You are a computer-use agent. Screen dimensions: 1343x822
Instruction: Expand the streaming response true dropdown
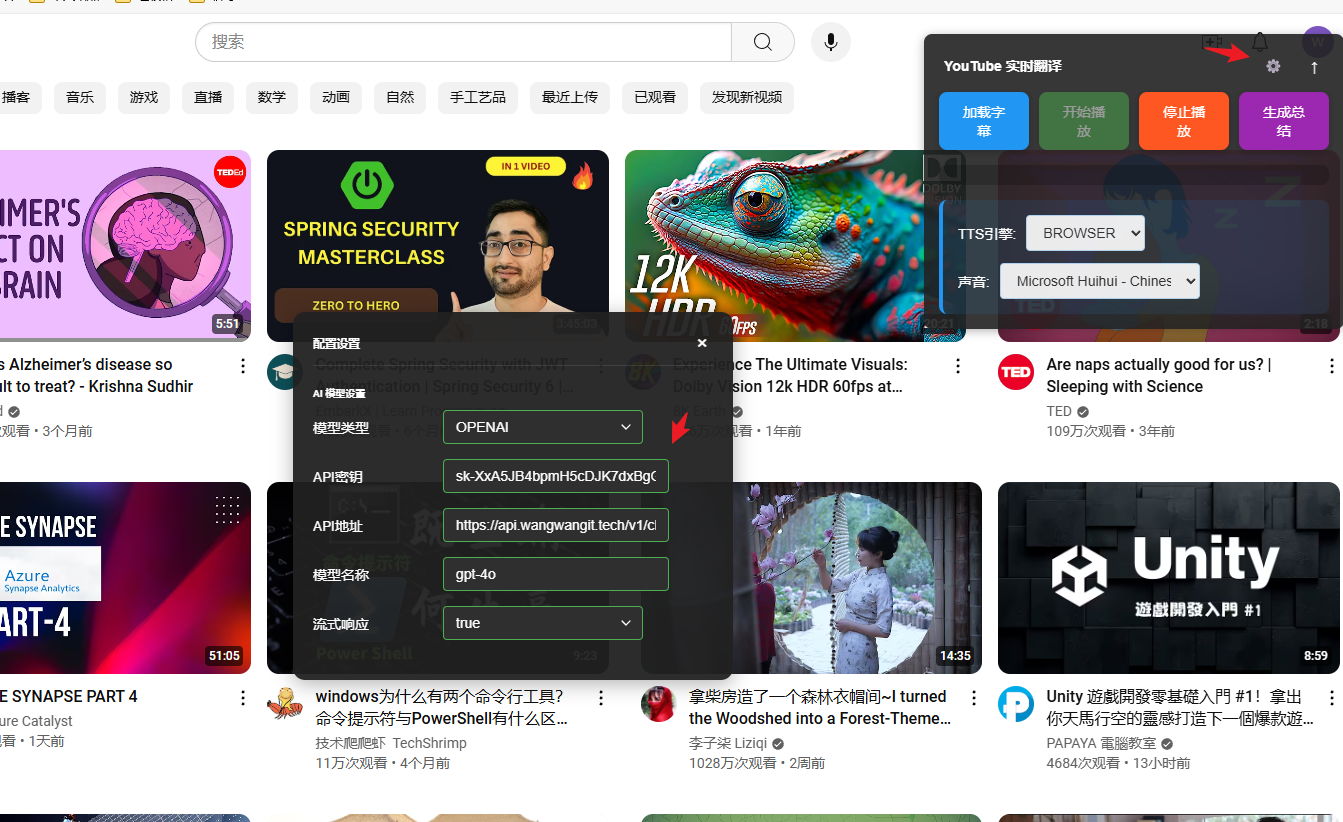pyautogui.click(x=542, y=623)
